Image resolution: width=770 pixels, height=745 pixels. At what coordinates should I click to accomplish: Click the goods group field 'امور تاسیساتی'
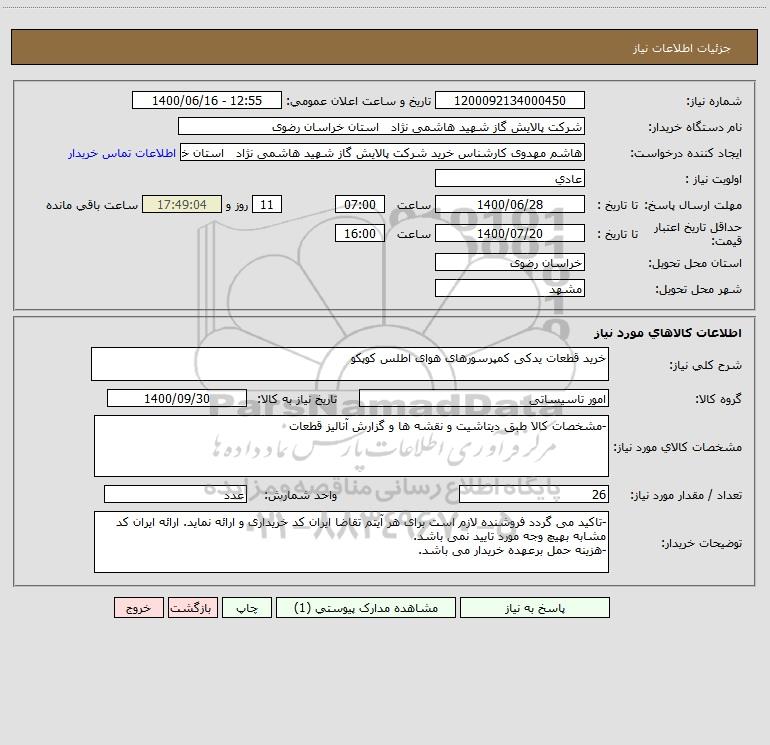click(x=484, y=398)
